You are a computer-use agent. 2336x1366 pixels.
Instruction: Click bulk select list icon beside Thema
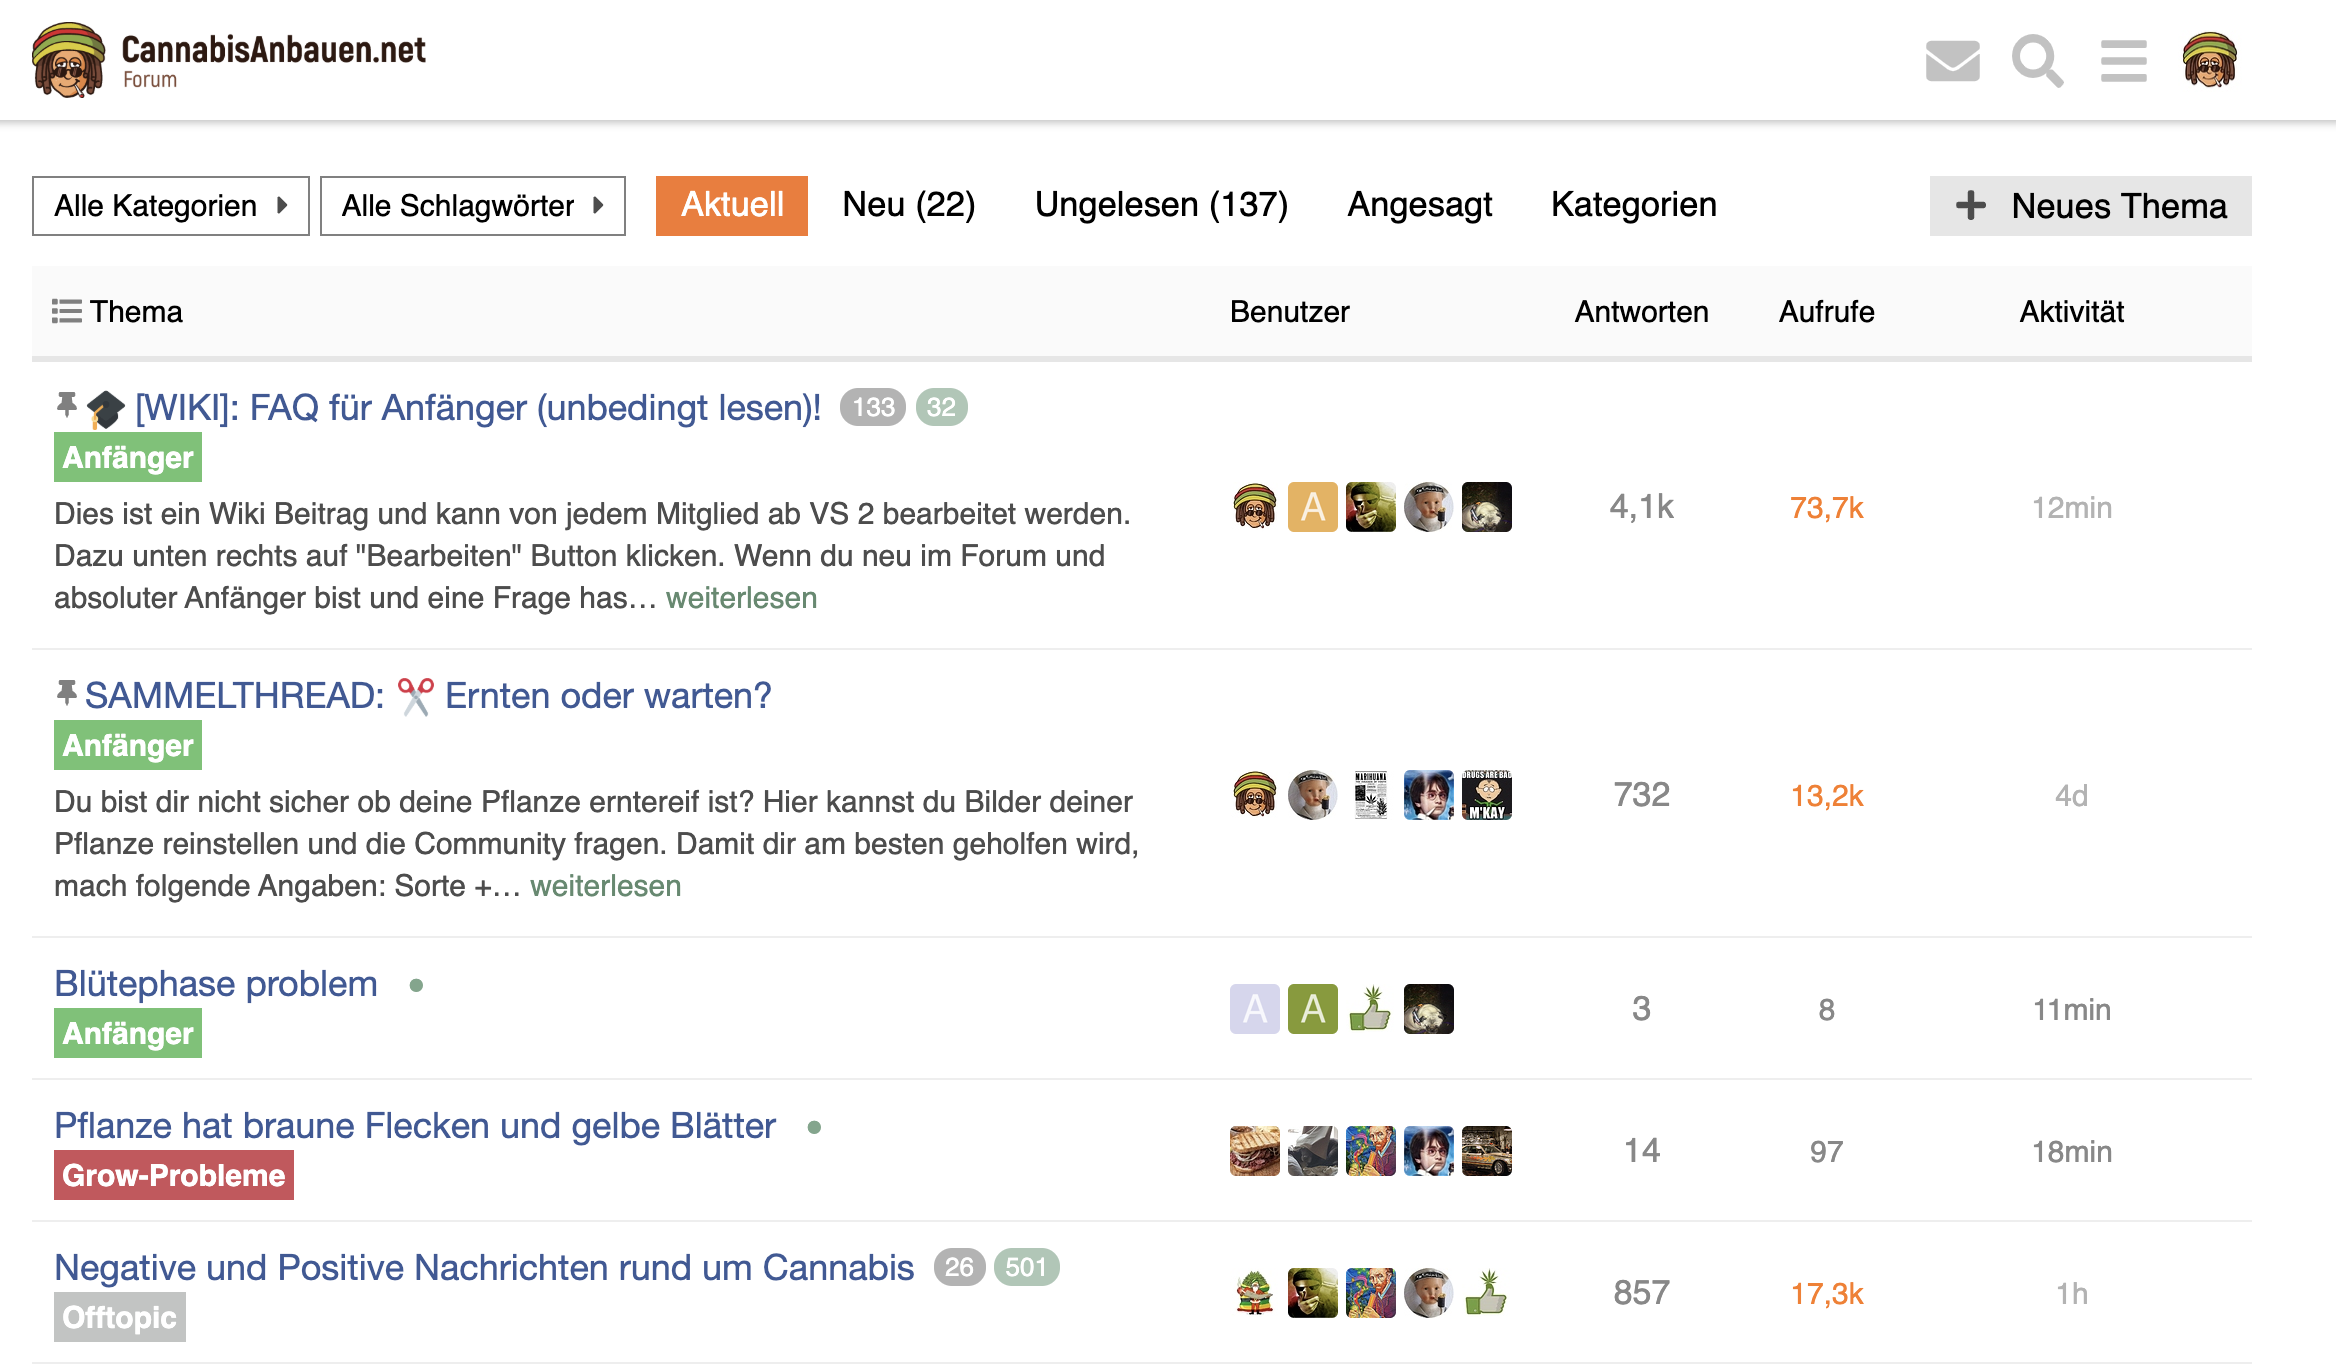click(66, 311)
